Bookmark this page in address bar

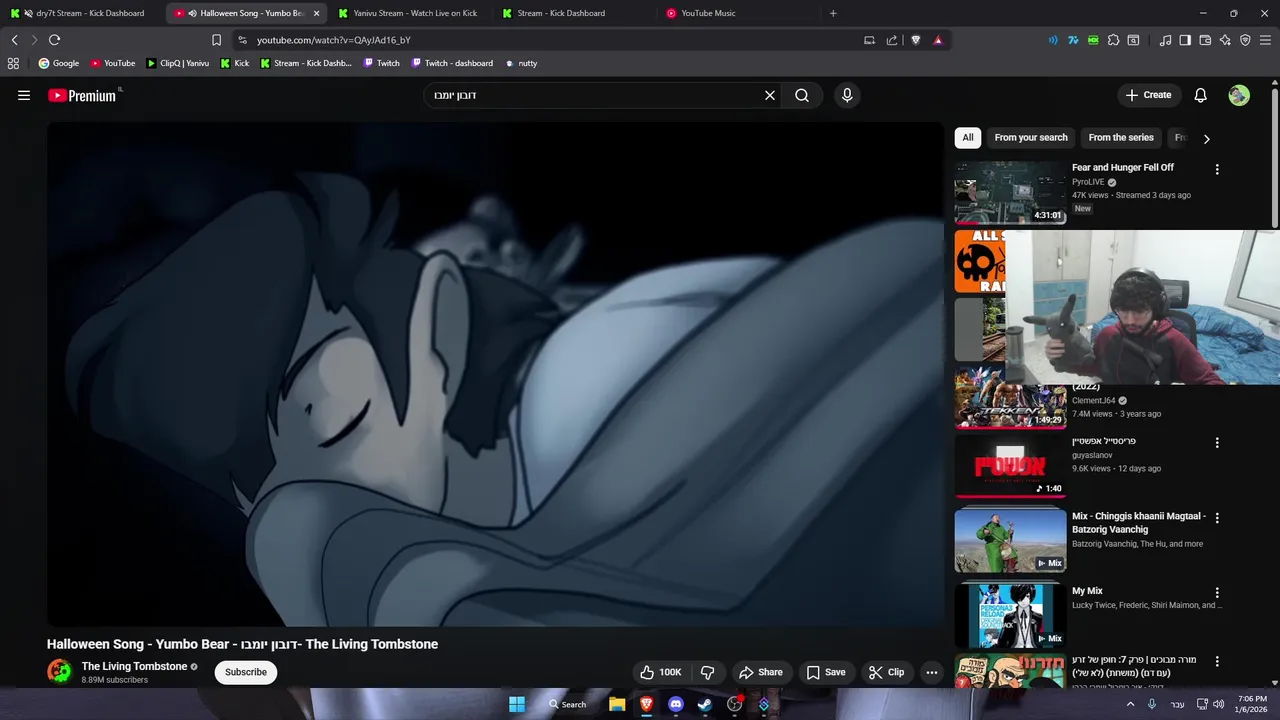click(216, 40)
